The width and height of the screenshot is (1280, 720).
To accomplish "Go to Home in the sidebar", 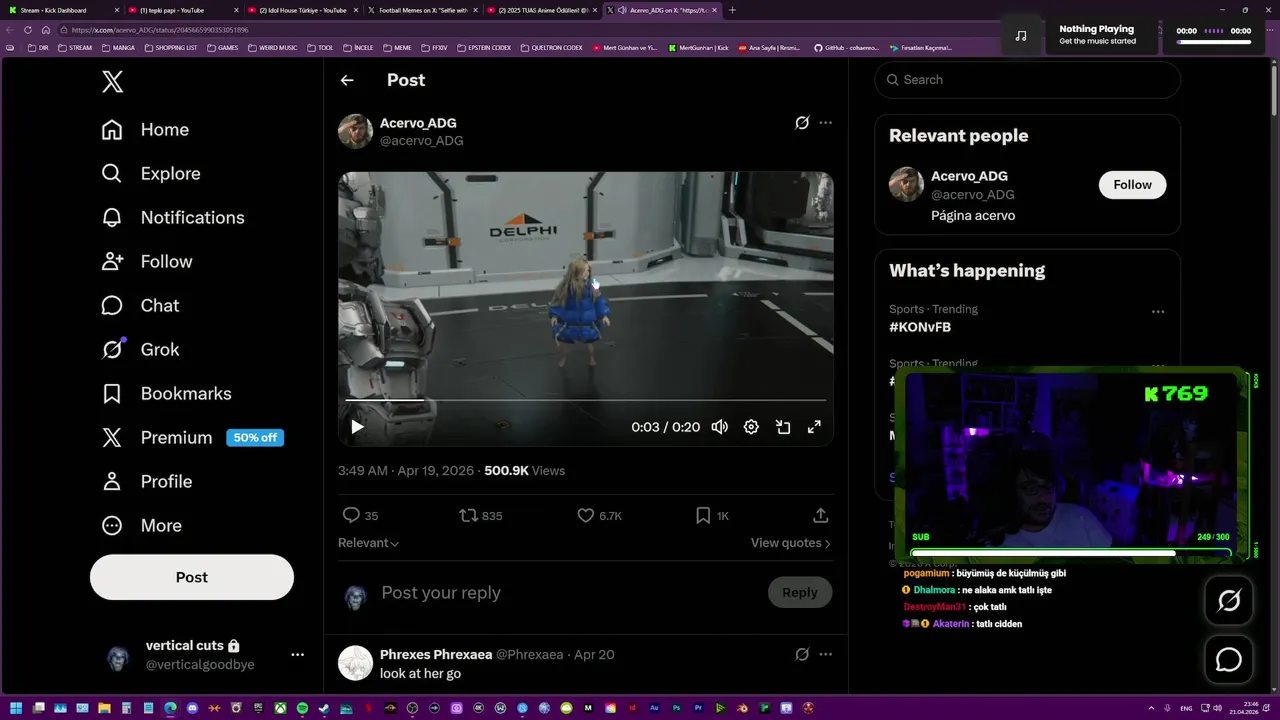I will point(145,130).
